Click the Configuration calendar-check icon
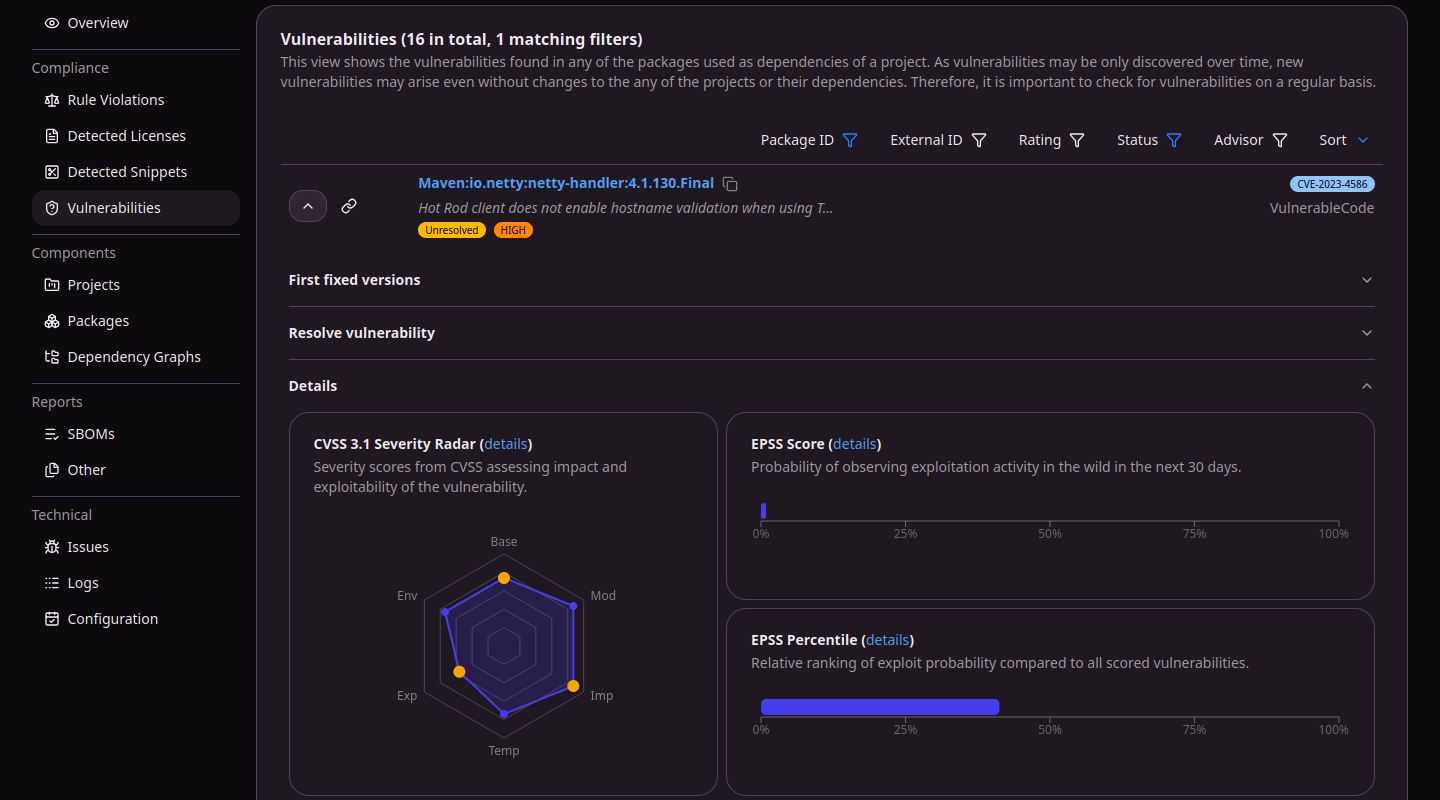This screenshot has width=1440, height=800. coord(52,619)
